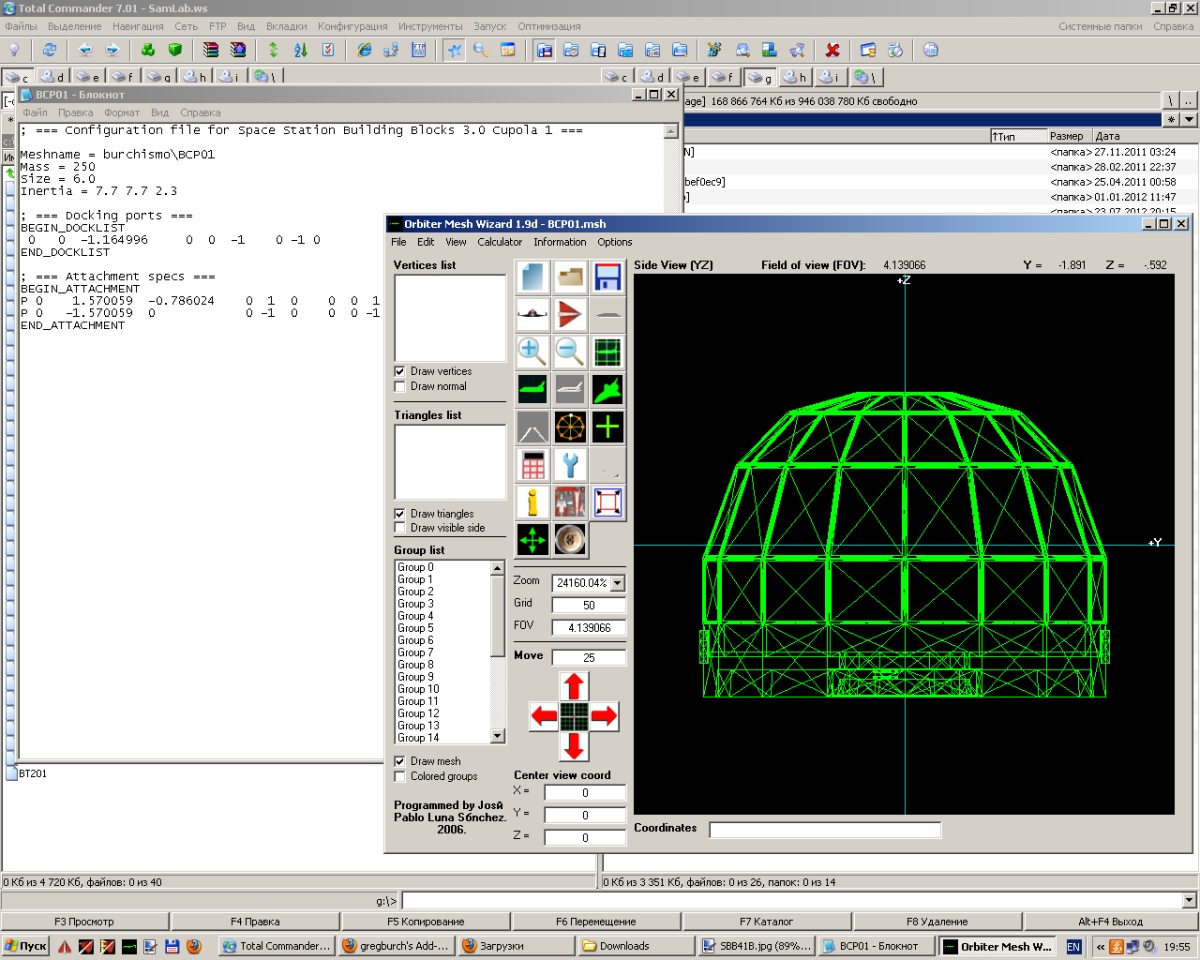1200x960 pixels.
Task: Toggle Draw triangles checkbox
Action: tap(400, 513)
